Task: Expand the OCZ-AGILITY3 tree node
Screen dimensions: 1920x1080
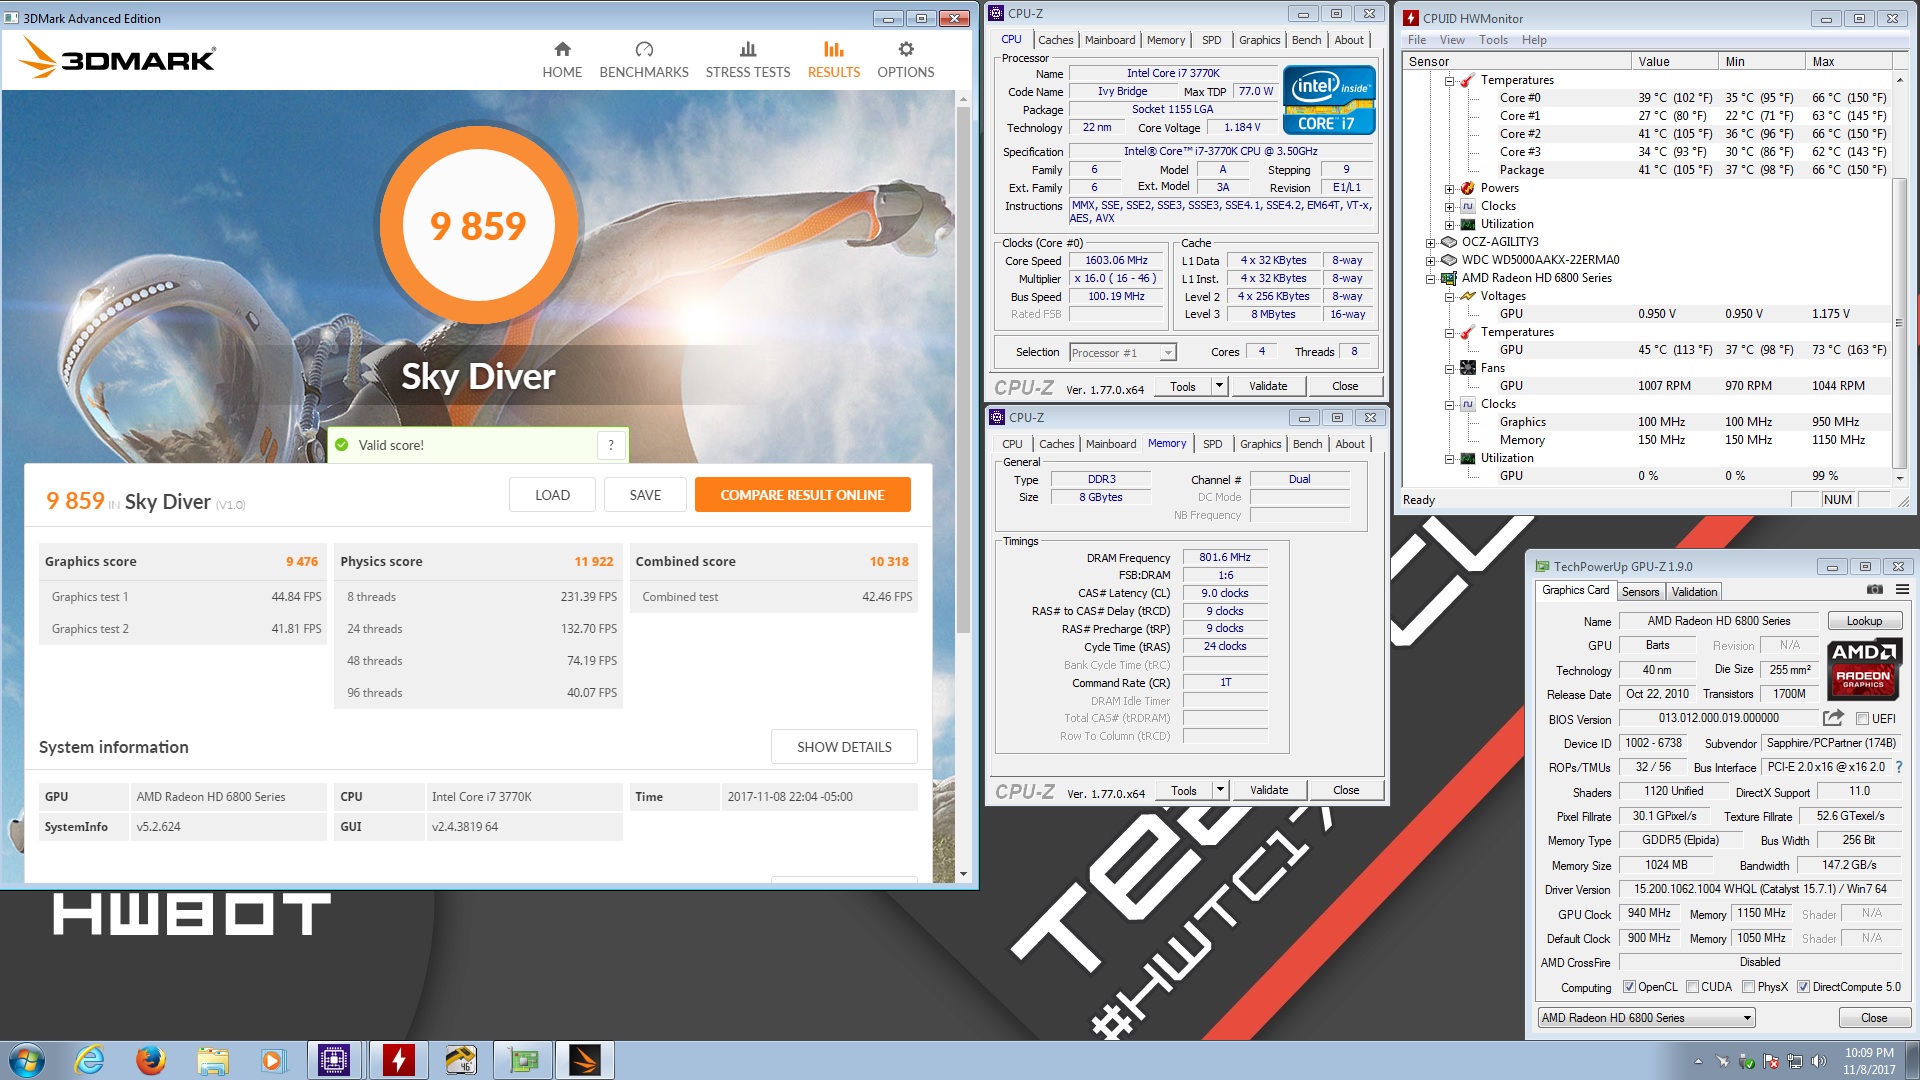Action: [1430, 242]
